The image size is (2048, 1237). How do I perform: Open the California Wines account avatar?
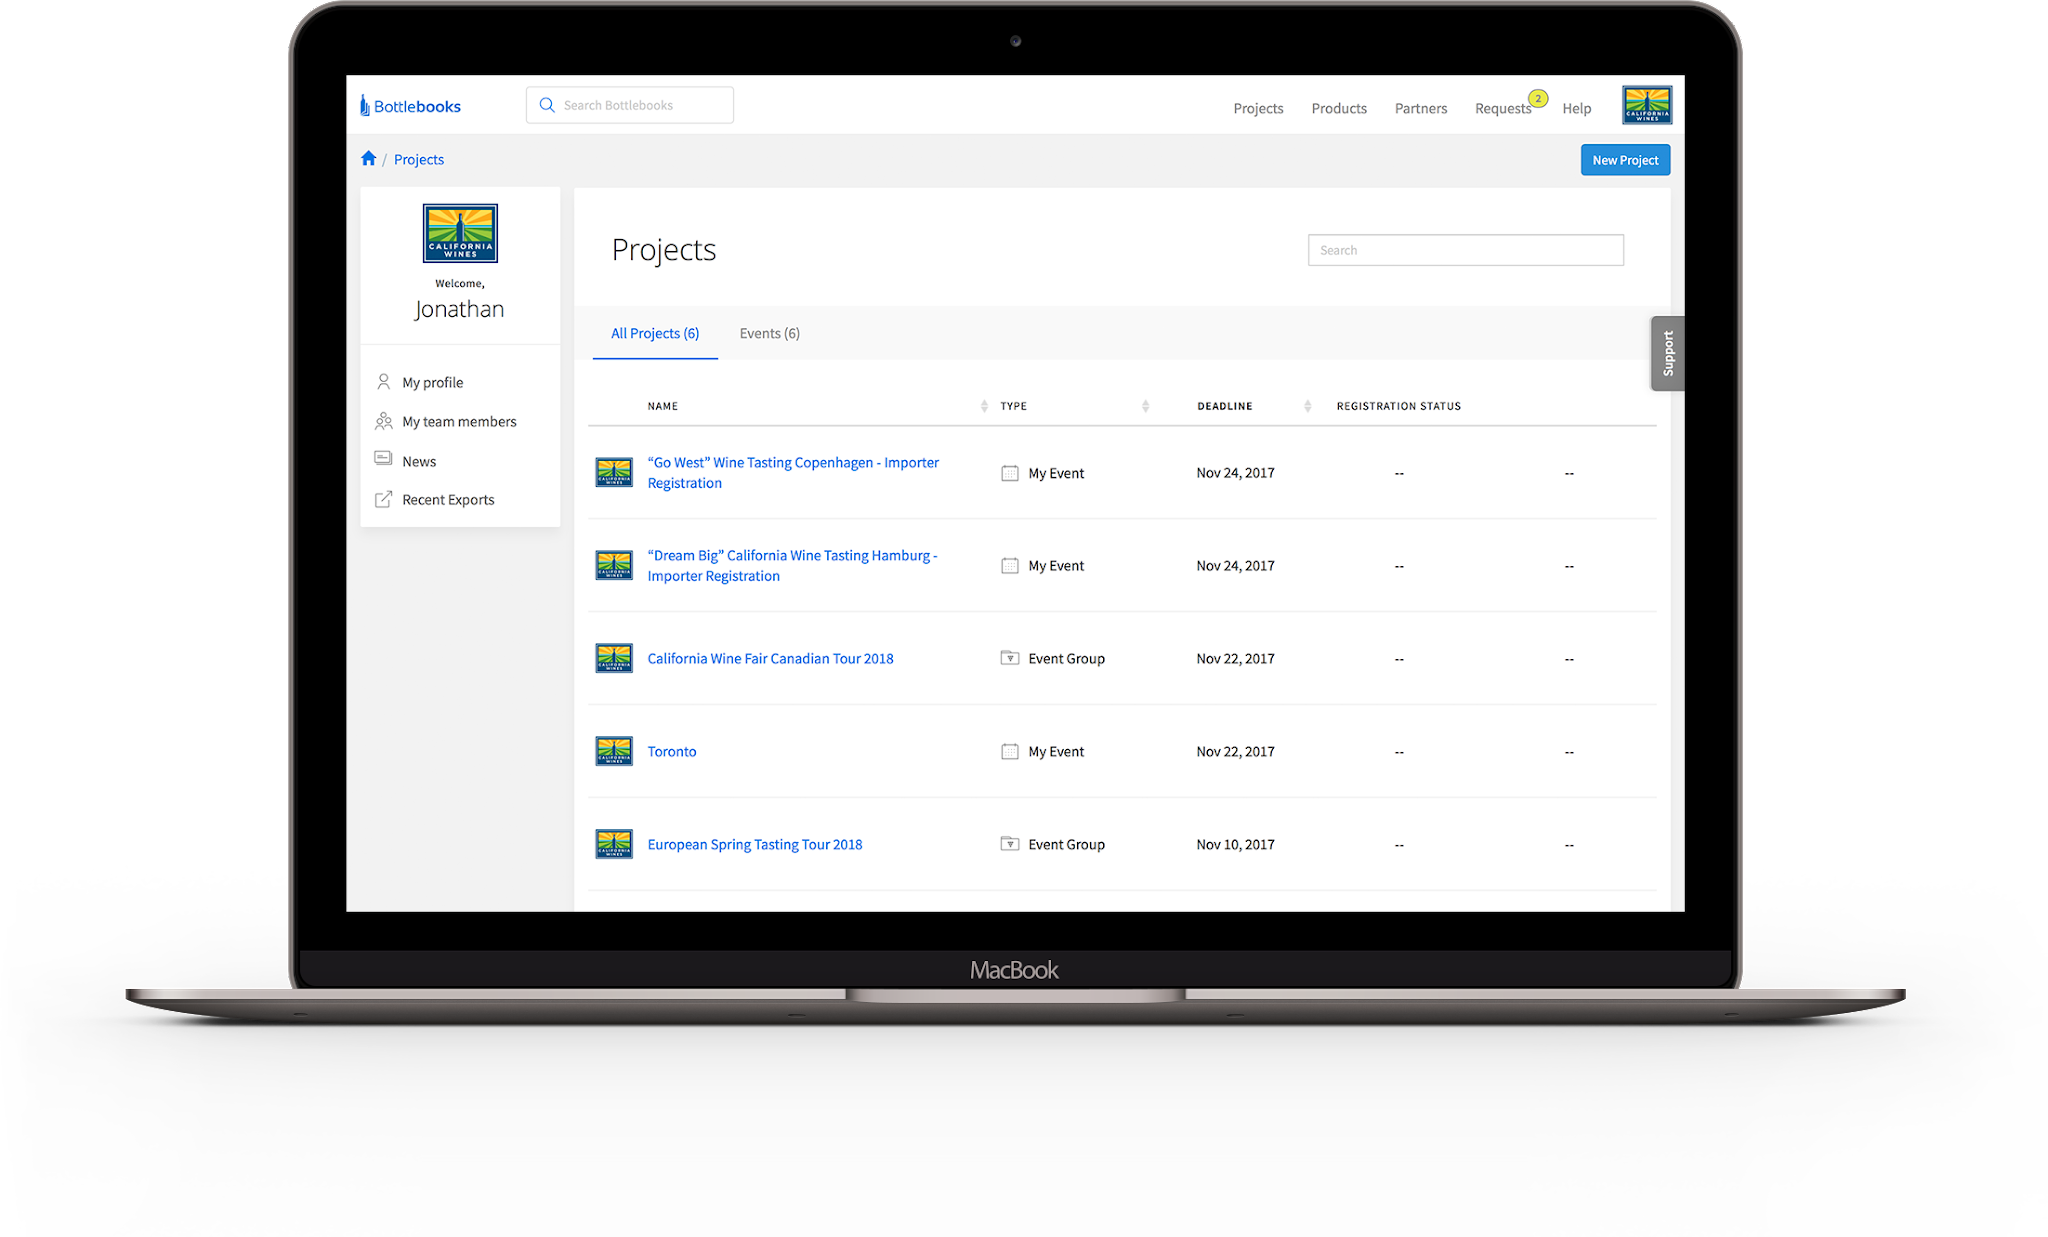pos(1646,105)
